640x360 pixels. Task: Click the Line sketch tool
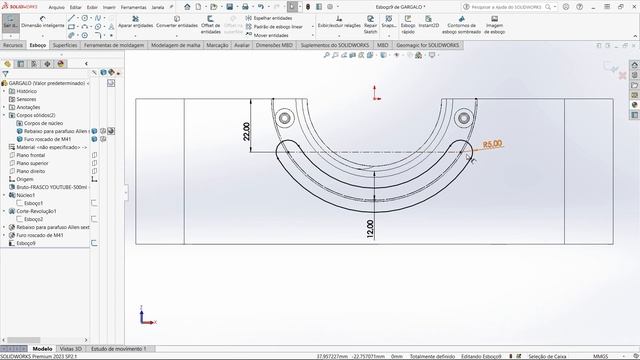pos(71,18)
